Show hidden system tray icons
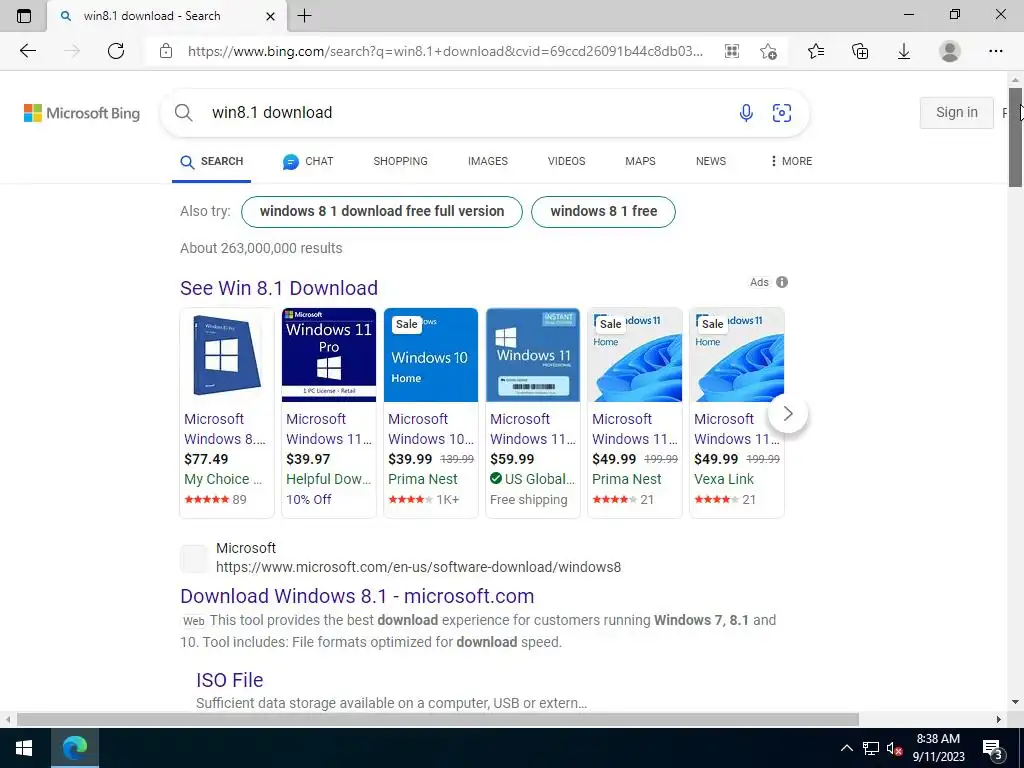The image size is (1024, 768). 846,748
